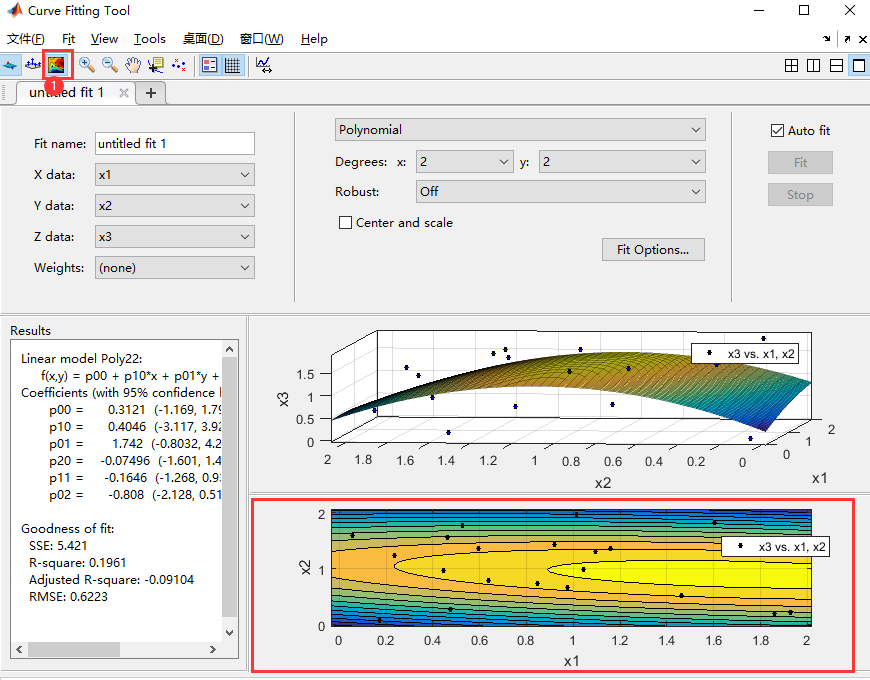This screenshot has width=870, height=680.
Task: Open the Tools menu
Action: (x=150, y=39)
